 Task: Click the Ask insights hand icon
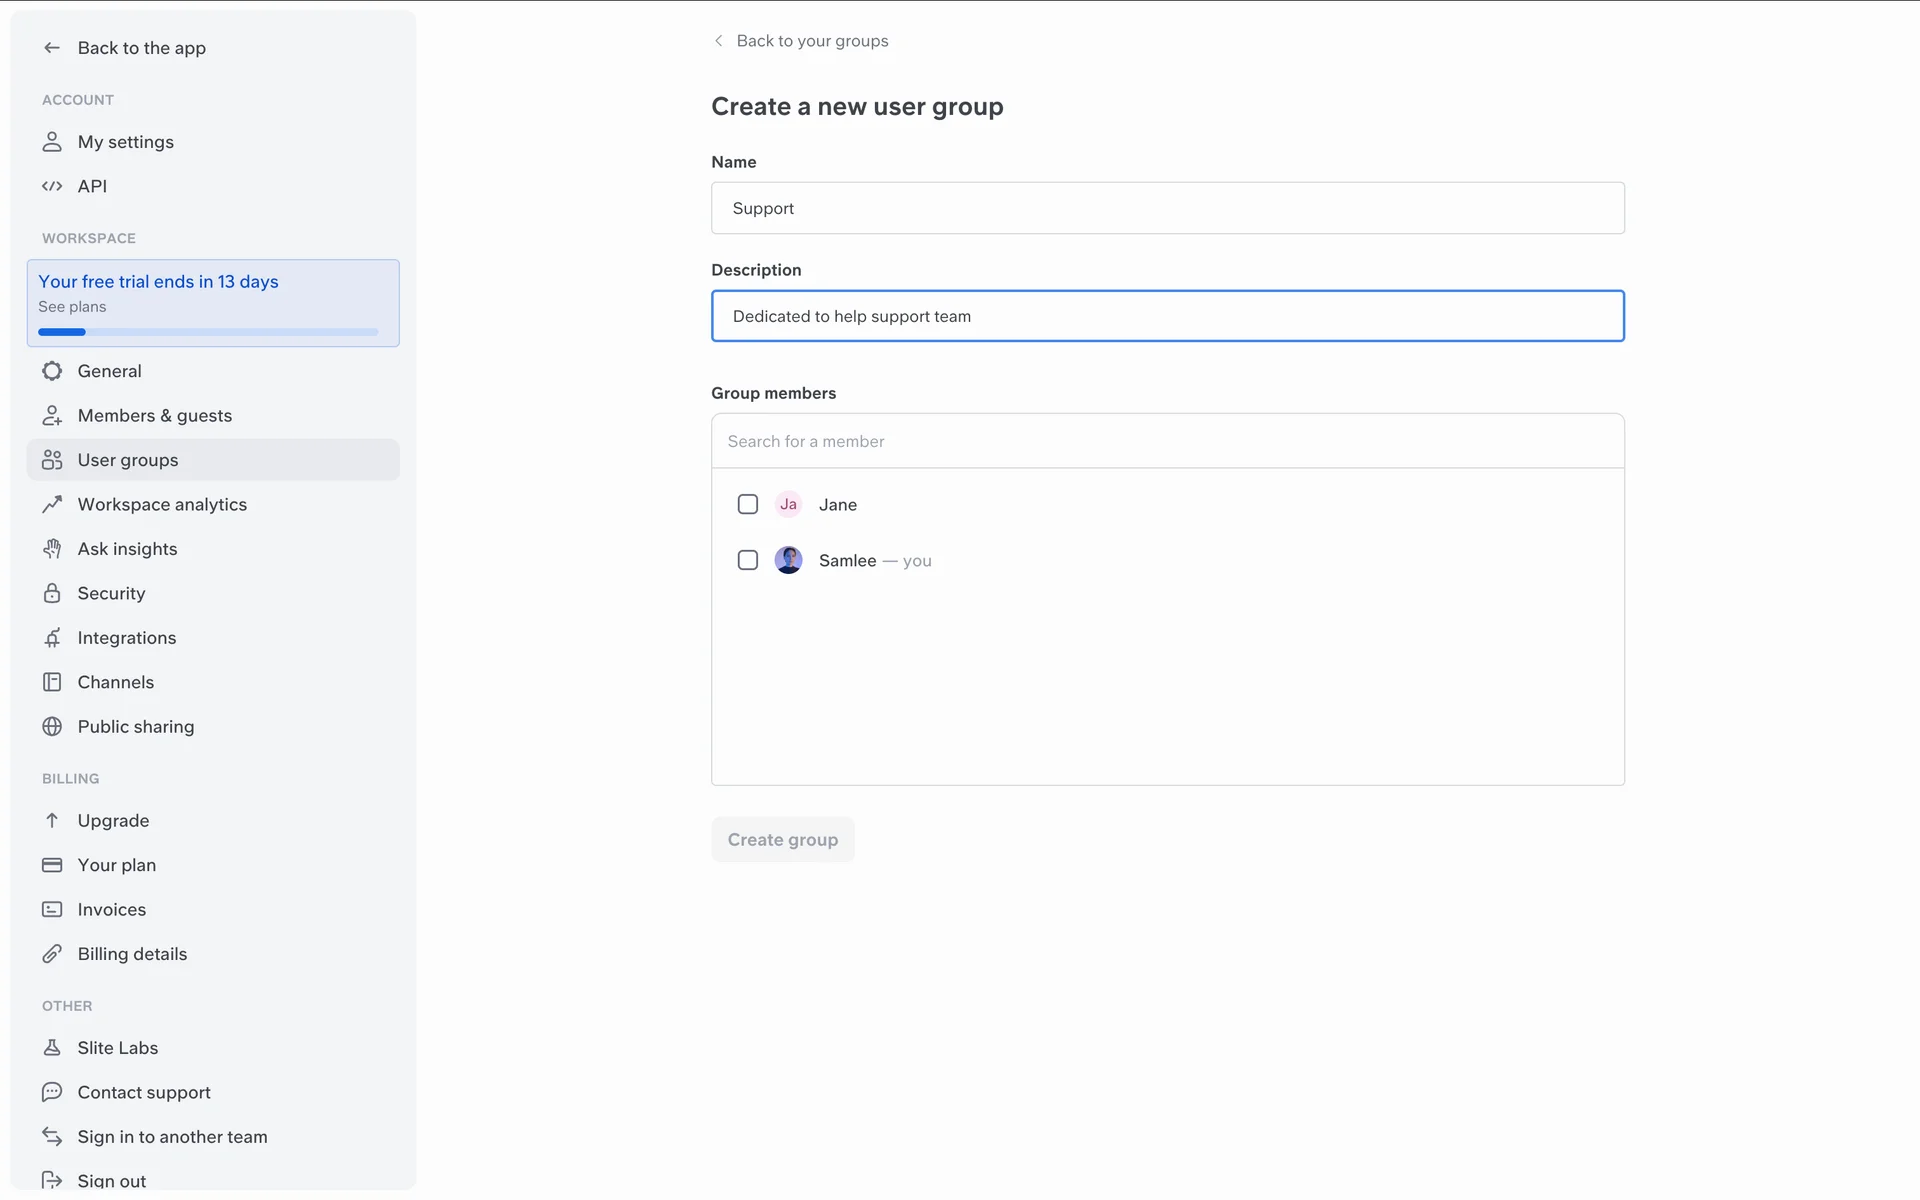point(52,549)
